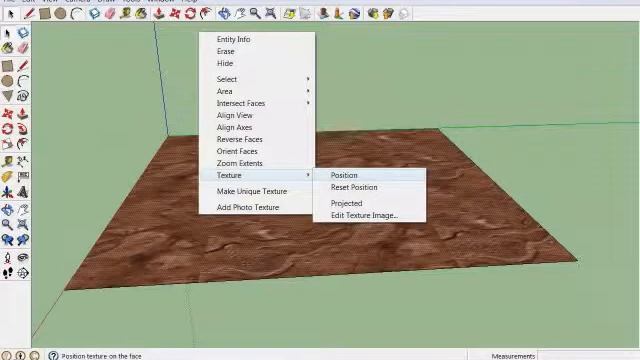Select the 3D Text tool in left toolset

23,192
